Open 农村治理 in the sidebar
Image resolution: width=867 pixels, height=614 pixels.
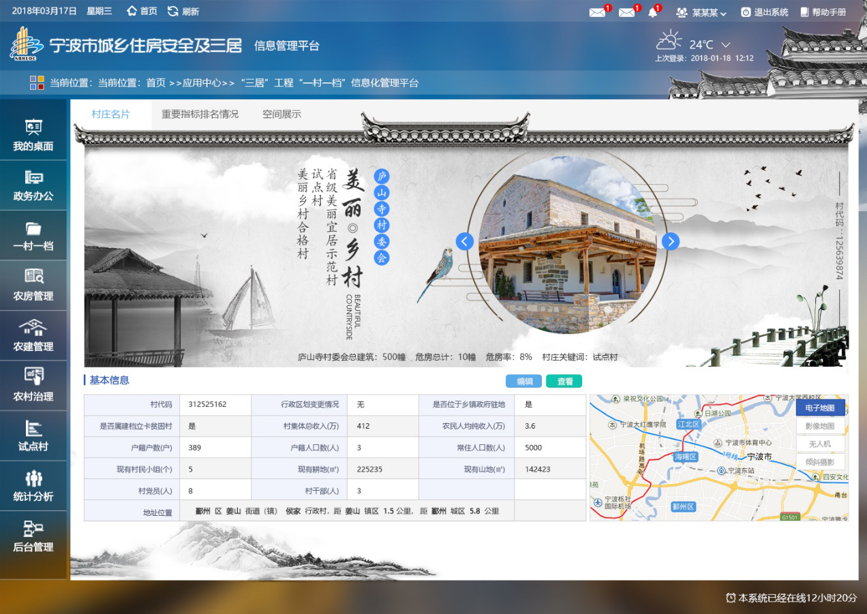coord(33,384)
